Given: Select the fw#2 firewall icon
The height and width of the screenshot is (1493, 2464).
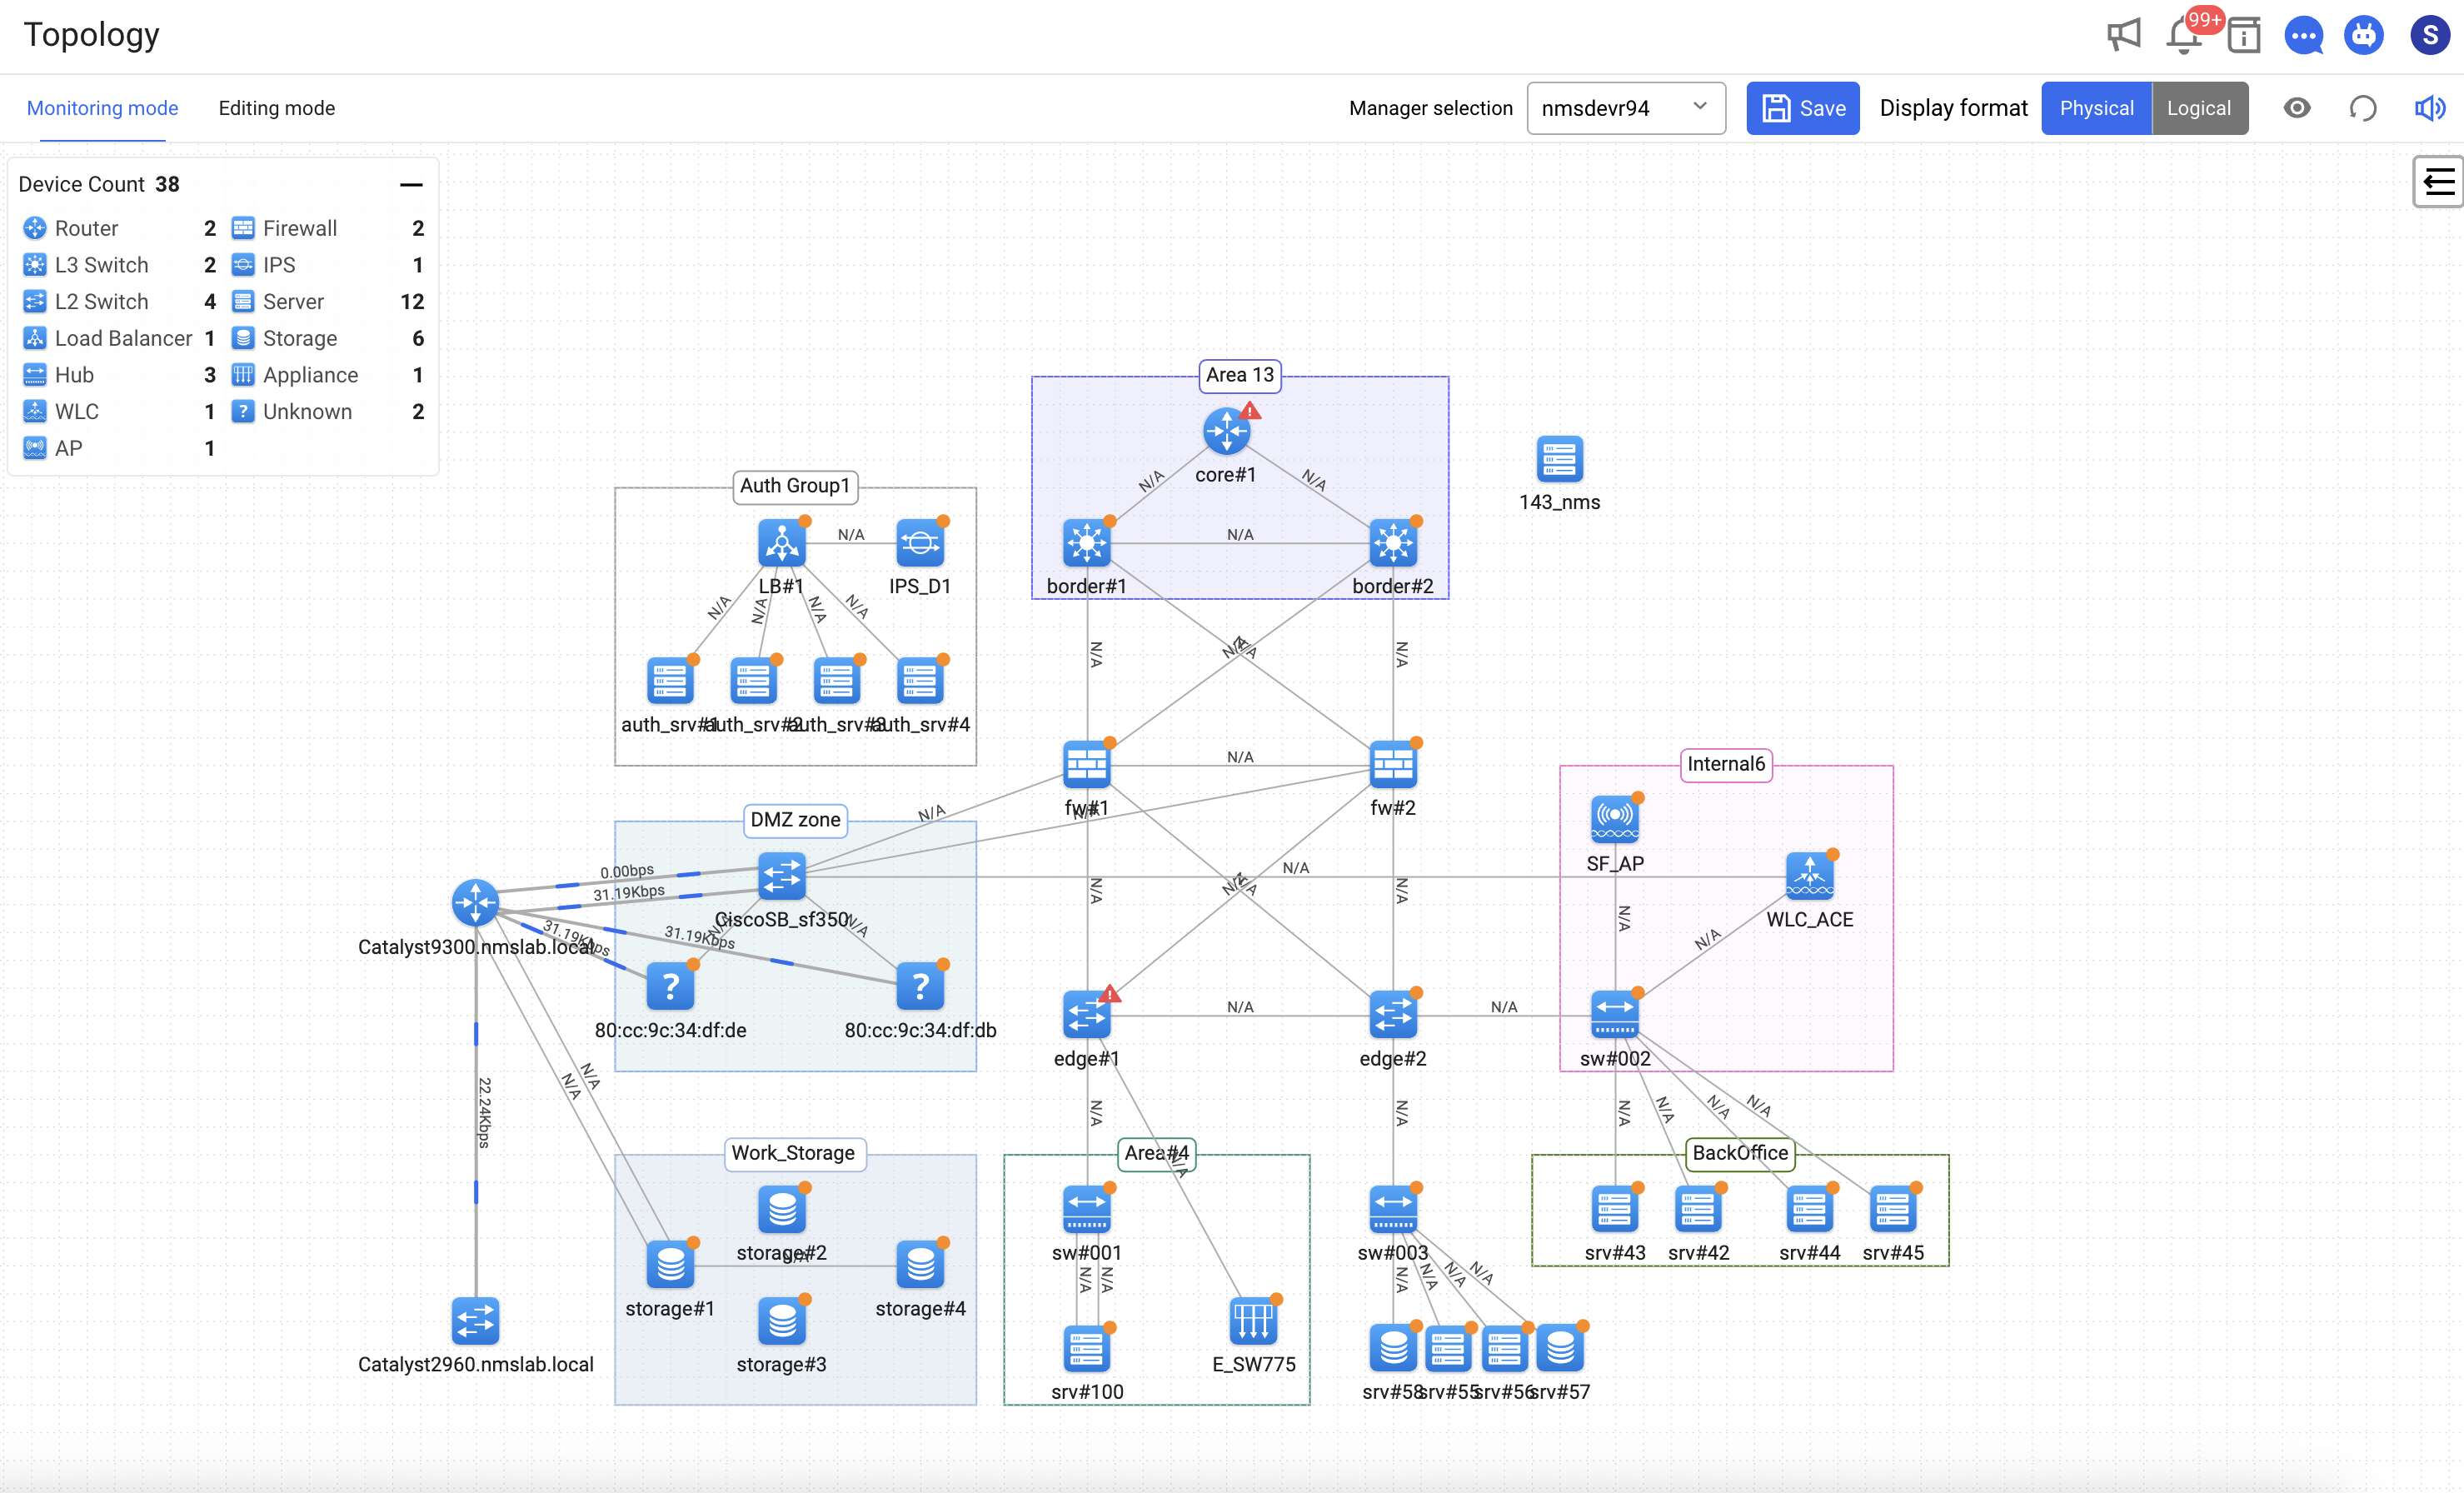Looking at the screenshot, I should pyautogui.click(x=1392, y=766).
